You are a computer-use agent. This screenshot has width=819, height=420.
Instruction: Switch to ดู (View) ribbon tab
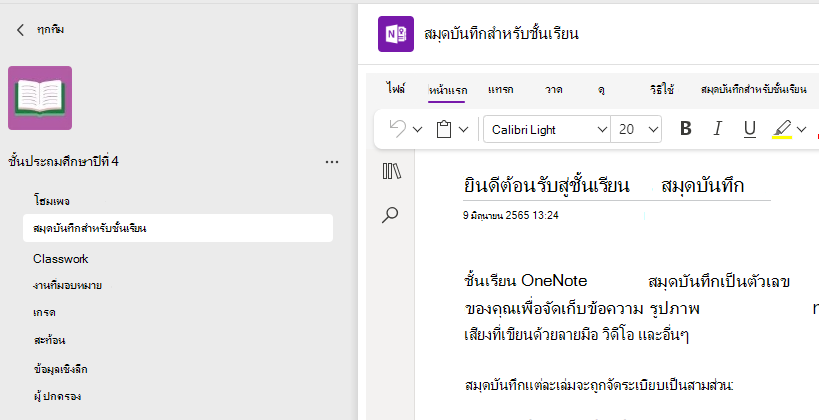601,89
